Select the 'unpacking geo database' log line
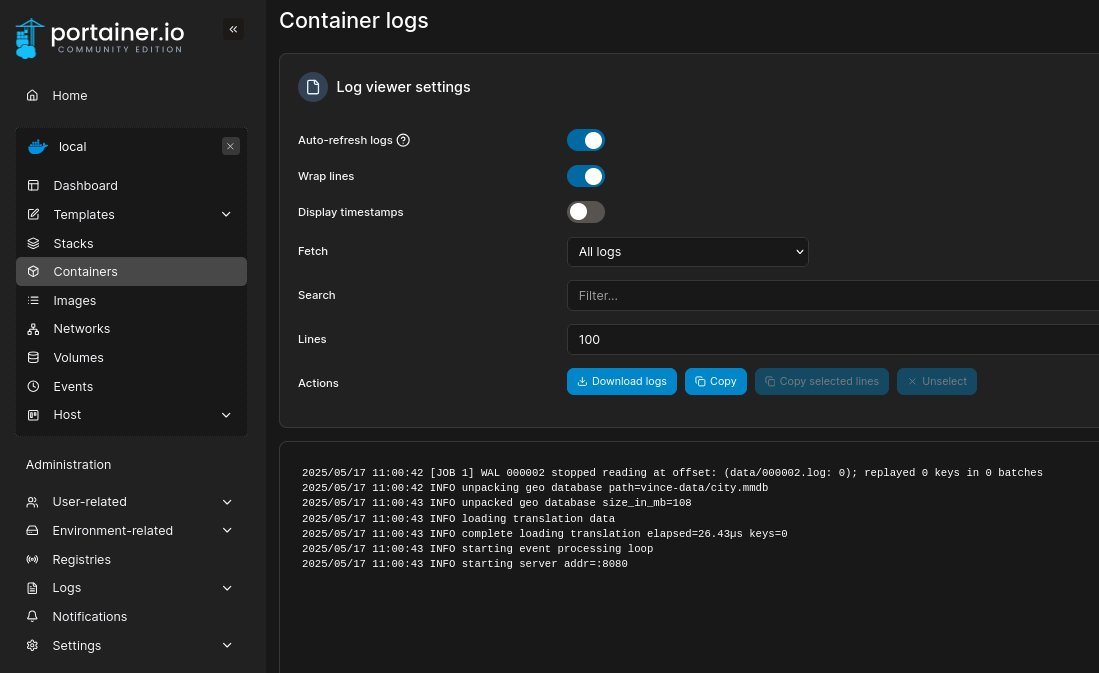The width and height of the screenshot is (1099, 673). [x=535, y=488]
